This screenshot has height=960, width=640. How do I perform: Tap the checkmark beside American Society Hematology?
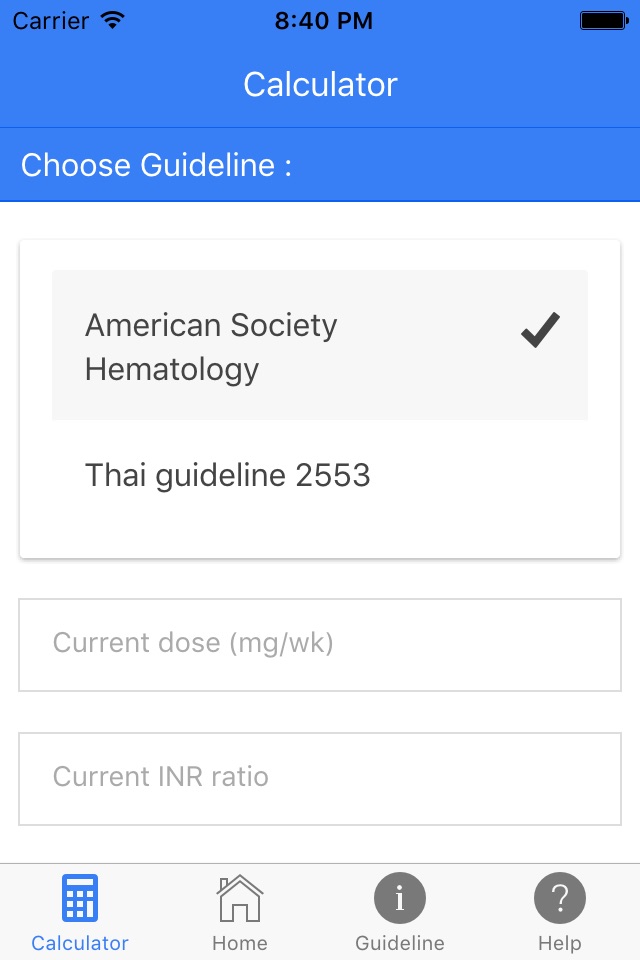coord(540,330)
